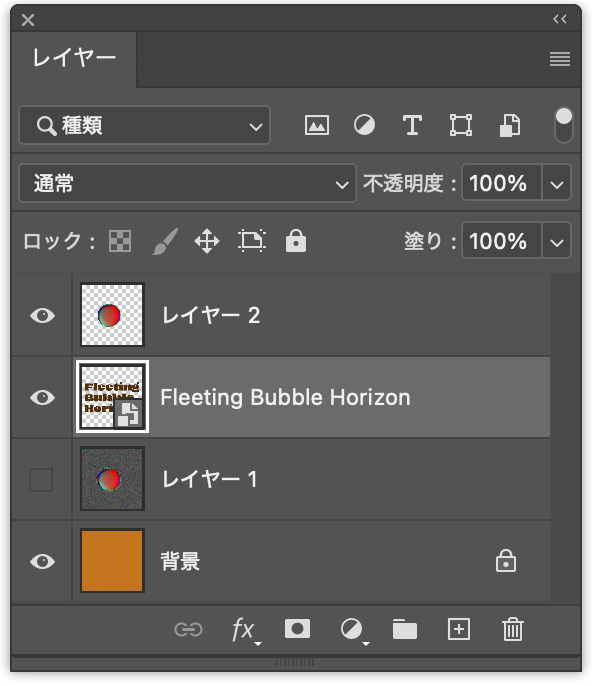Hide レイヤー 2 with eye icon
The image size is (592, 686).
coord(42,315)
